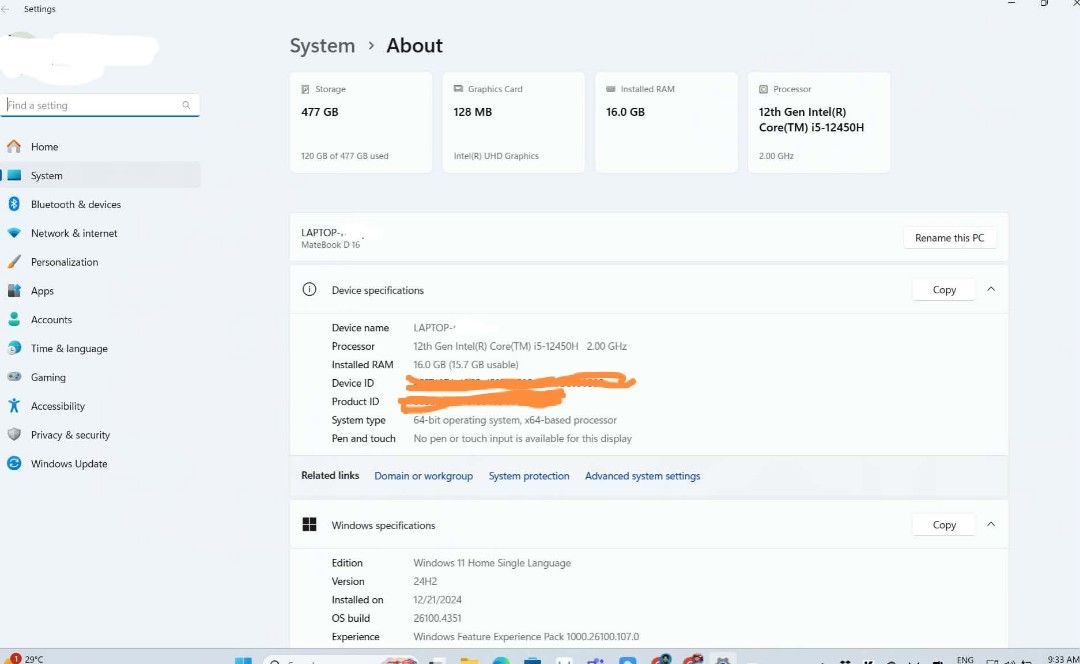Open Network & internet settings
The image size is (1080, 664).
click(101, 234)
